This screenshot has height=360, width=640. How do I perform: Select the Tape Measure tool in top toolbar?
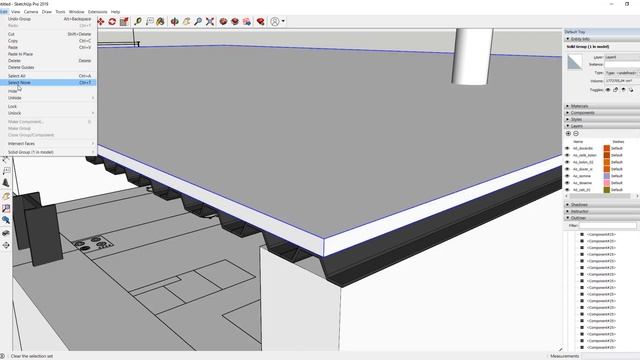[138, 22]
